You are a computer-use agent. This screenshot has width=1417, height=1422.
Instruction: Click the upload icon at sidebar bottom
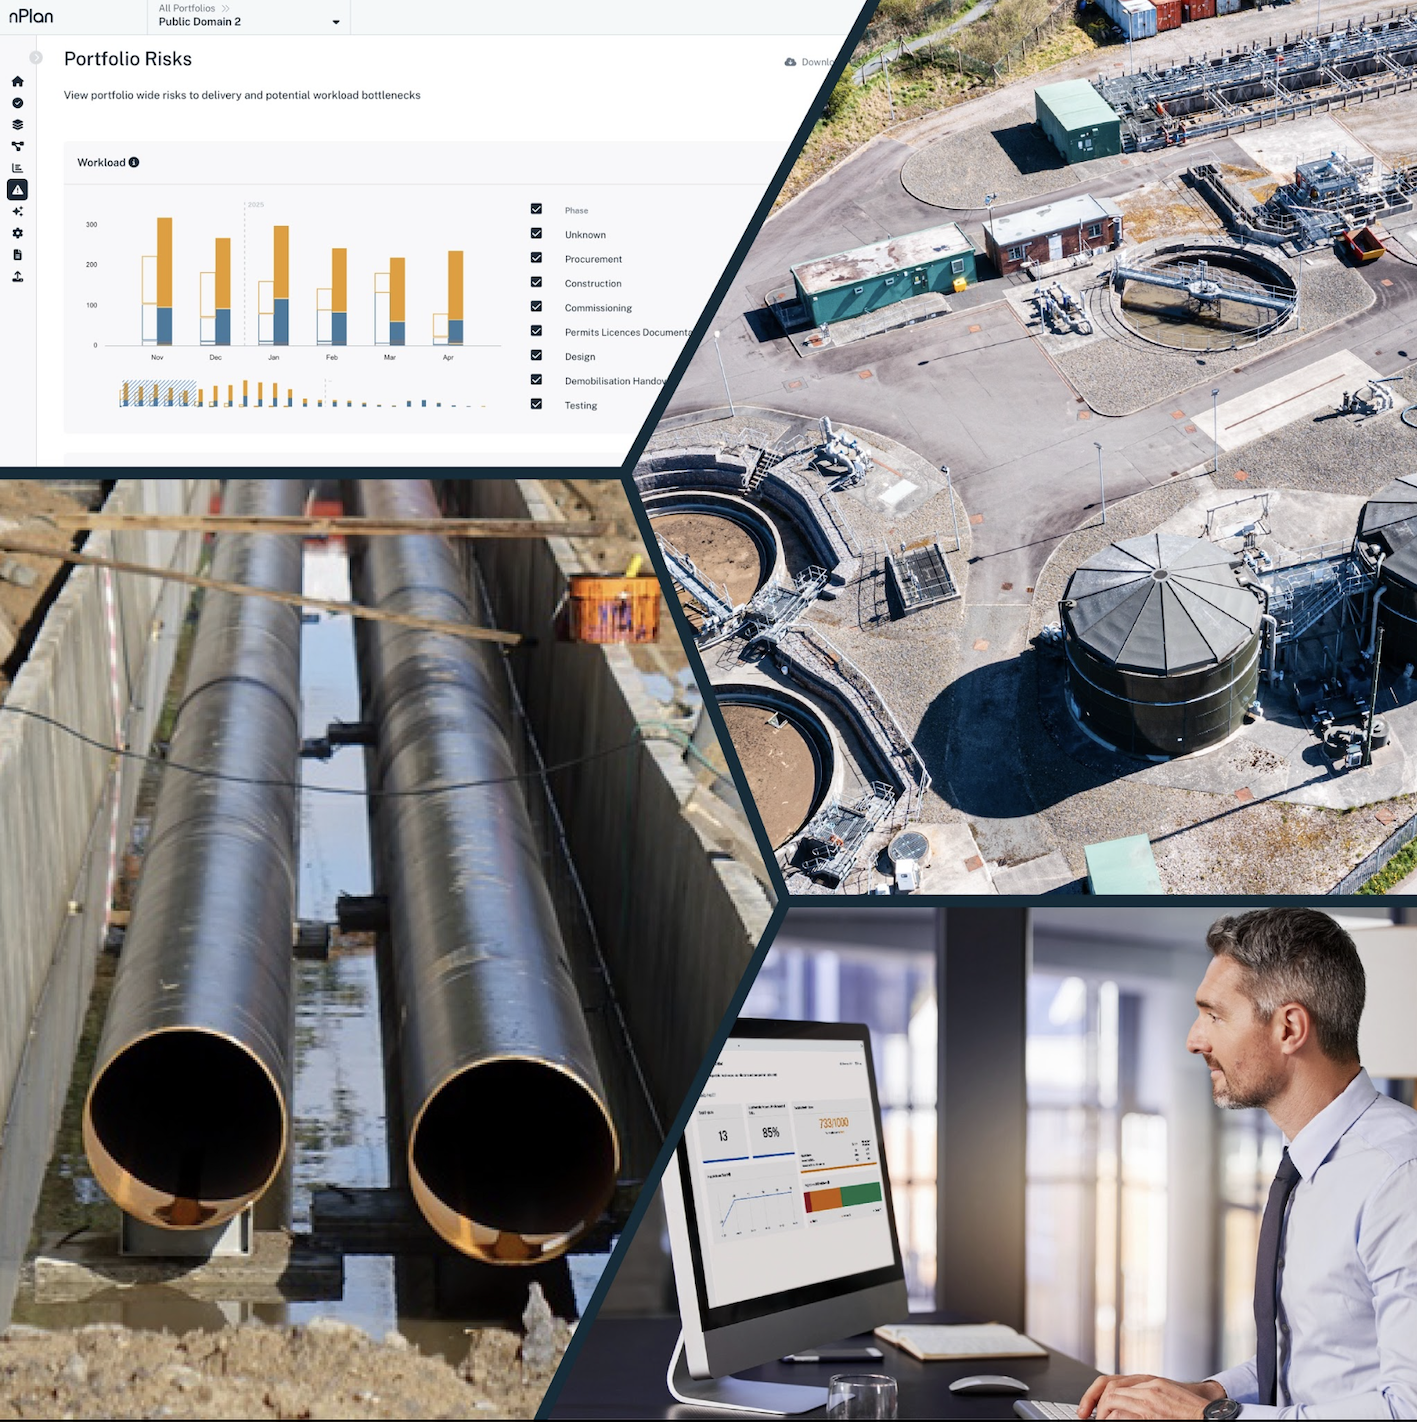17,276
